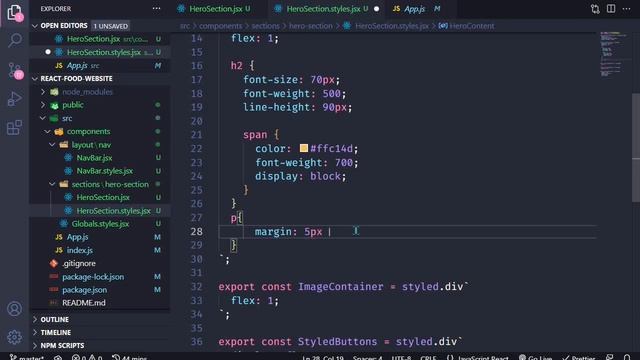Open the Explorer view in the activity bar
The width and height of the screenshot is (640, 360).
point(14,13)
